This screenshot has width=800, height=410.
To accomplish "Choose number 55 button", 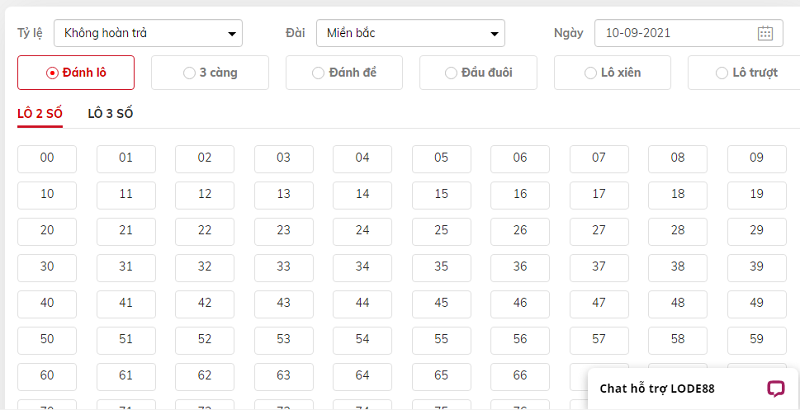I will 441,340.
